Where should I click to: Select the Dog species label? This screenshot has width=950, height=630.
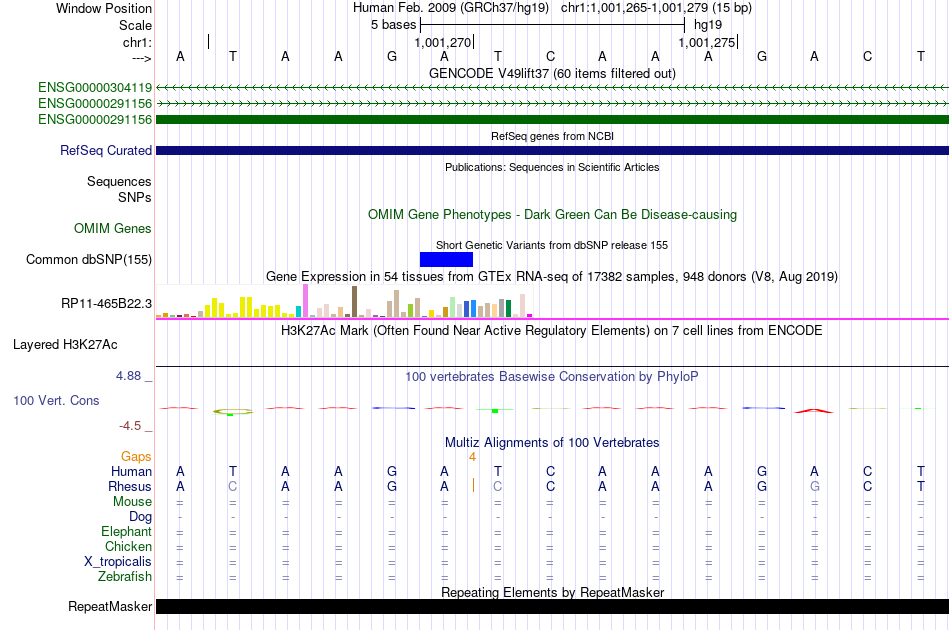(x=140, y=517)
